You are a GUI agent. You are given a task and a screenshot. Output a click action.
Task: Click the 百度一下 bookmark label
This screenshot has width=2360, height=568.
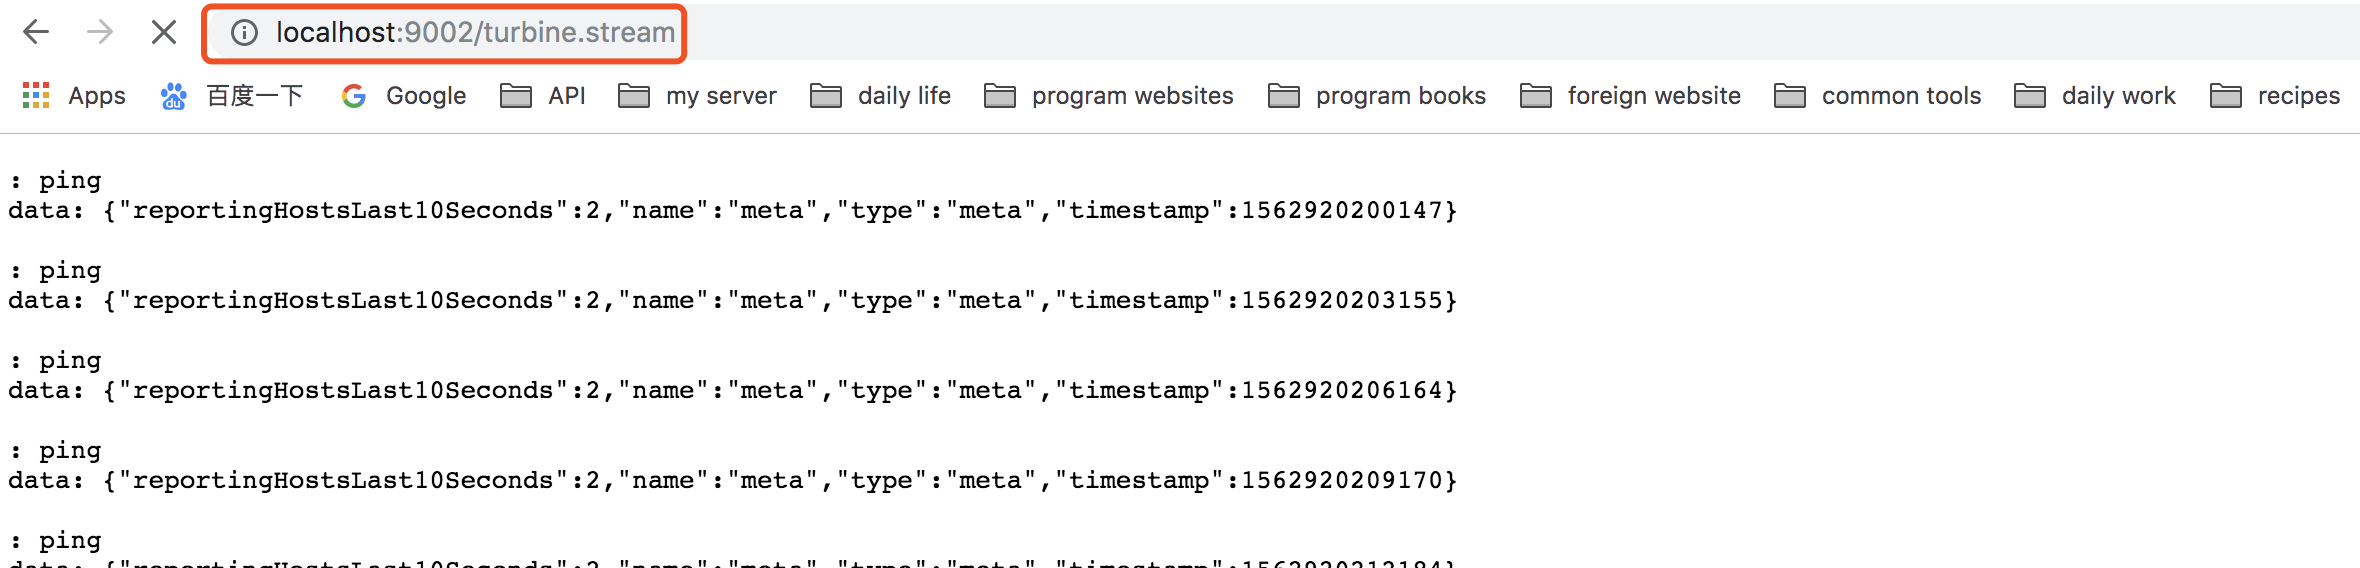click(x=254, y=96)
